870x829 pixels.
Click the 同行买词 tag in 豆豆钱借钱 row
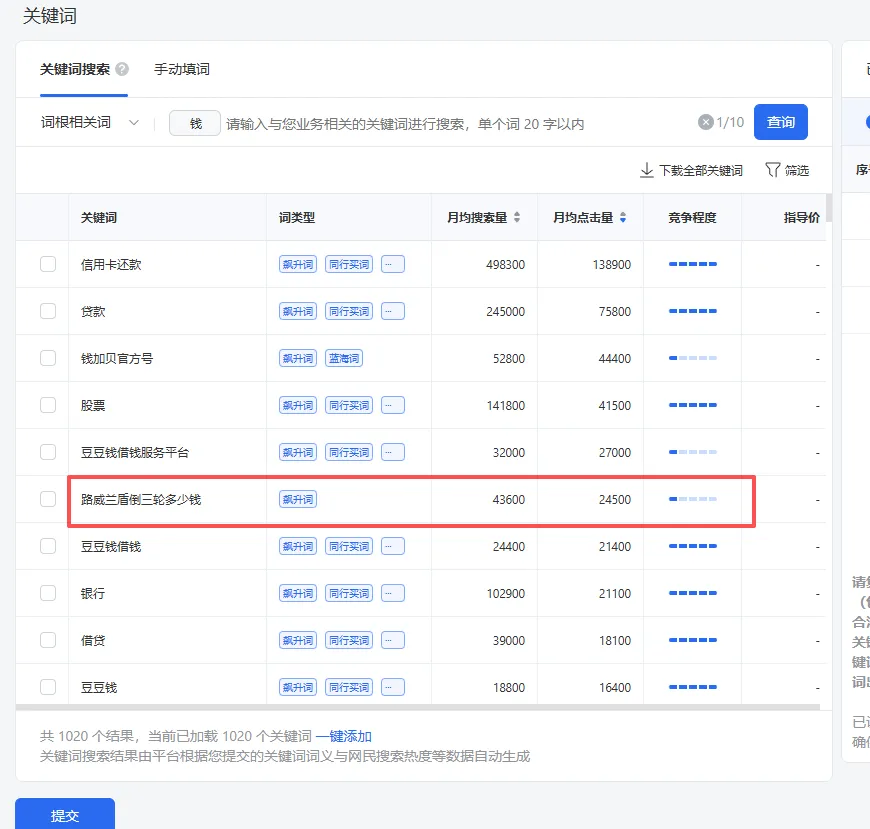coord(349,546)
